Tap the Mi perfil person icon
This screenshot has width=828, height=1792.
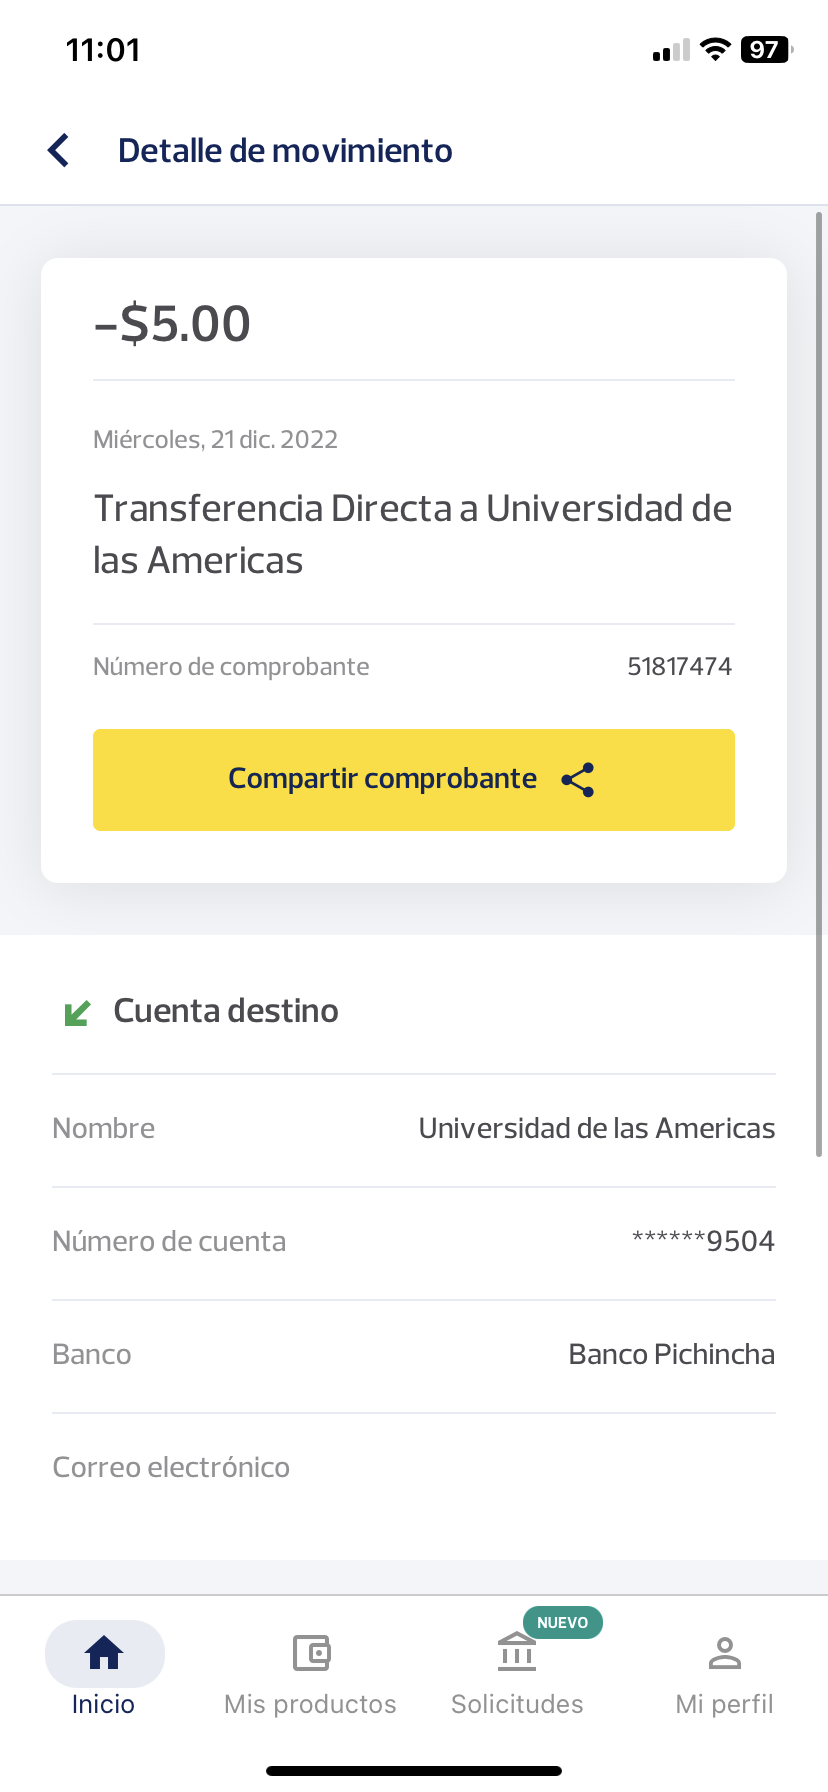pos(724,1653)
